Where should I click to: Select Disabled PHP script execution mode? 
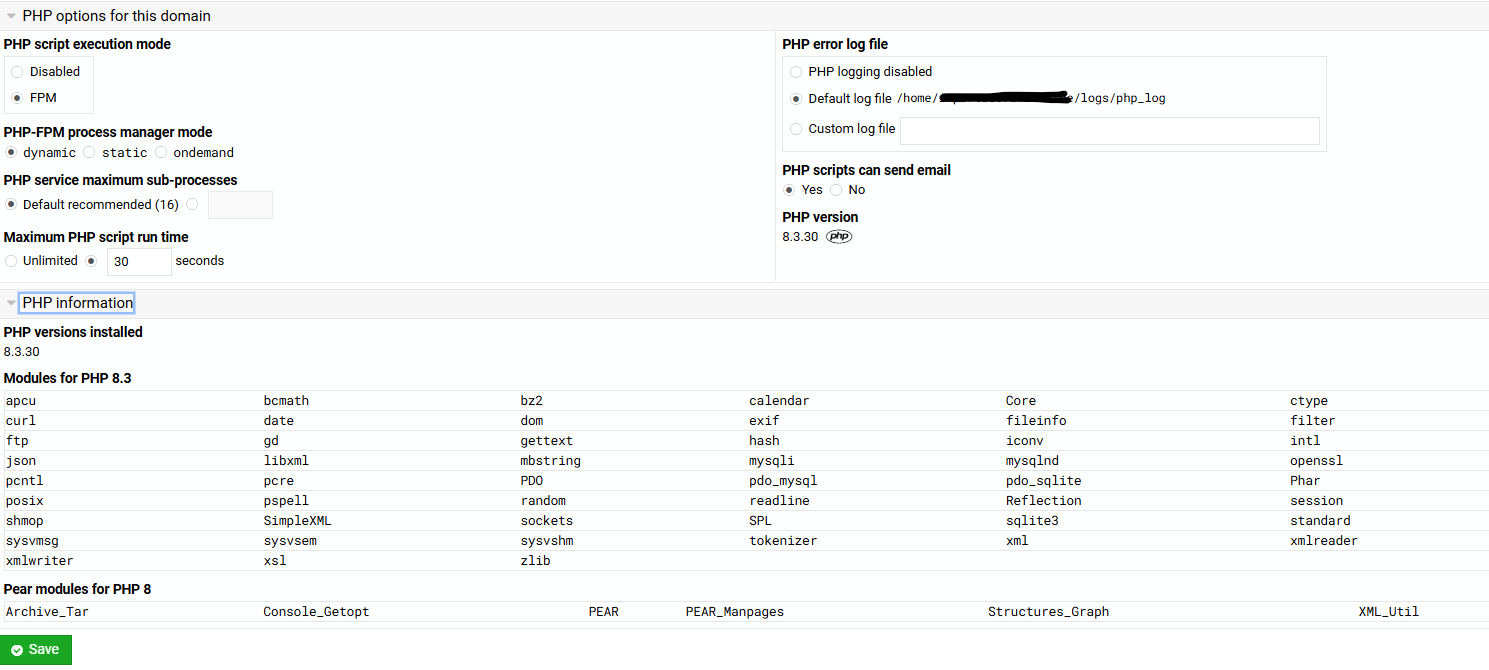pyautogui.click(x=17, y=72)
